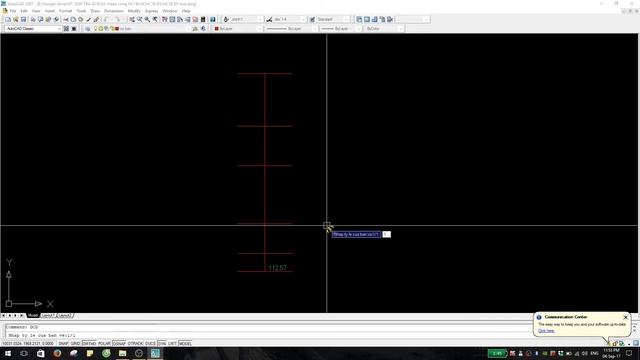Toggle GRID display in status bar
This screenshot has height=360, width=640.
click(76, 344)
